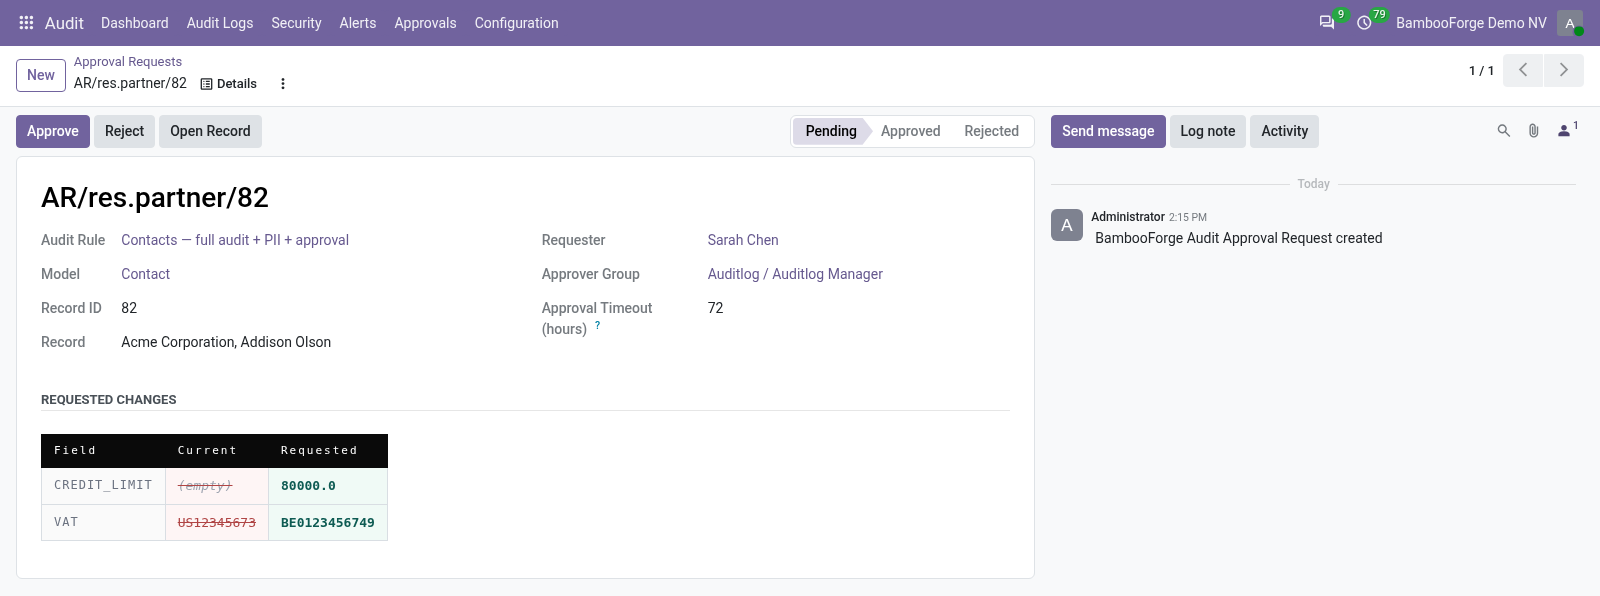
Task: Open the Dashboard menu
Action: [x=135, y=22]
